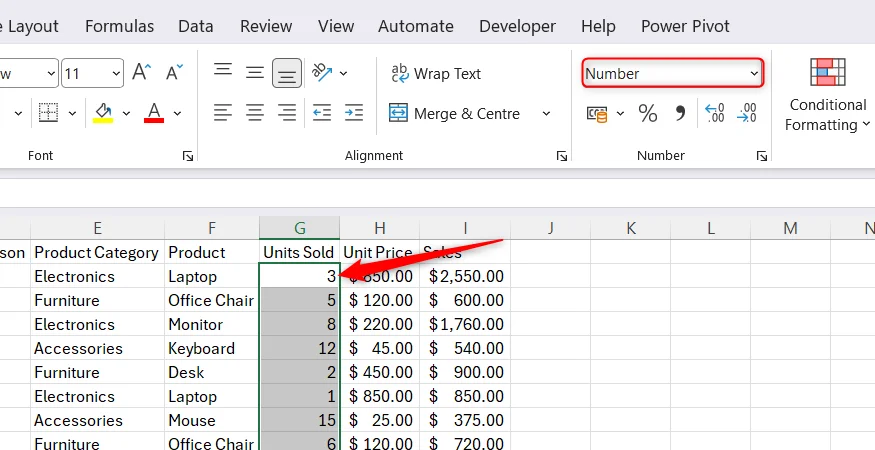Click the Product Category header cell
The height and width of the screenshot is (450, 875).
pos(98,252)
